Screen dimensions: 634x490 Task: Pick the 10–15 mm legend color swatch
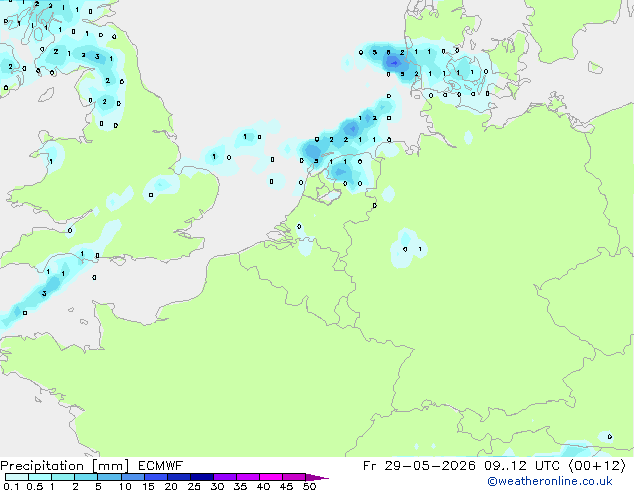132,477
